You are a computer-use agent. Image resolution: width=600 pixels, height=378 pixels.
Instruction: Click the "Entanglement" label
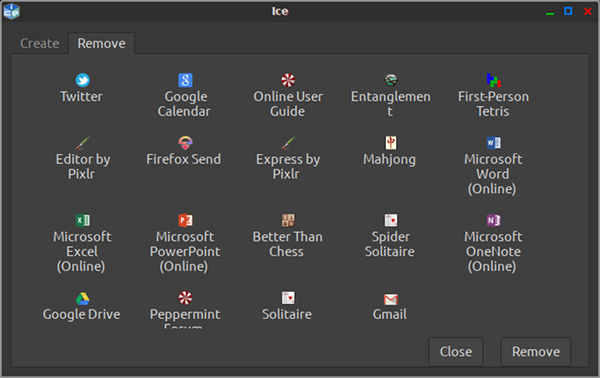[x=390, y=104]
